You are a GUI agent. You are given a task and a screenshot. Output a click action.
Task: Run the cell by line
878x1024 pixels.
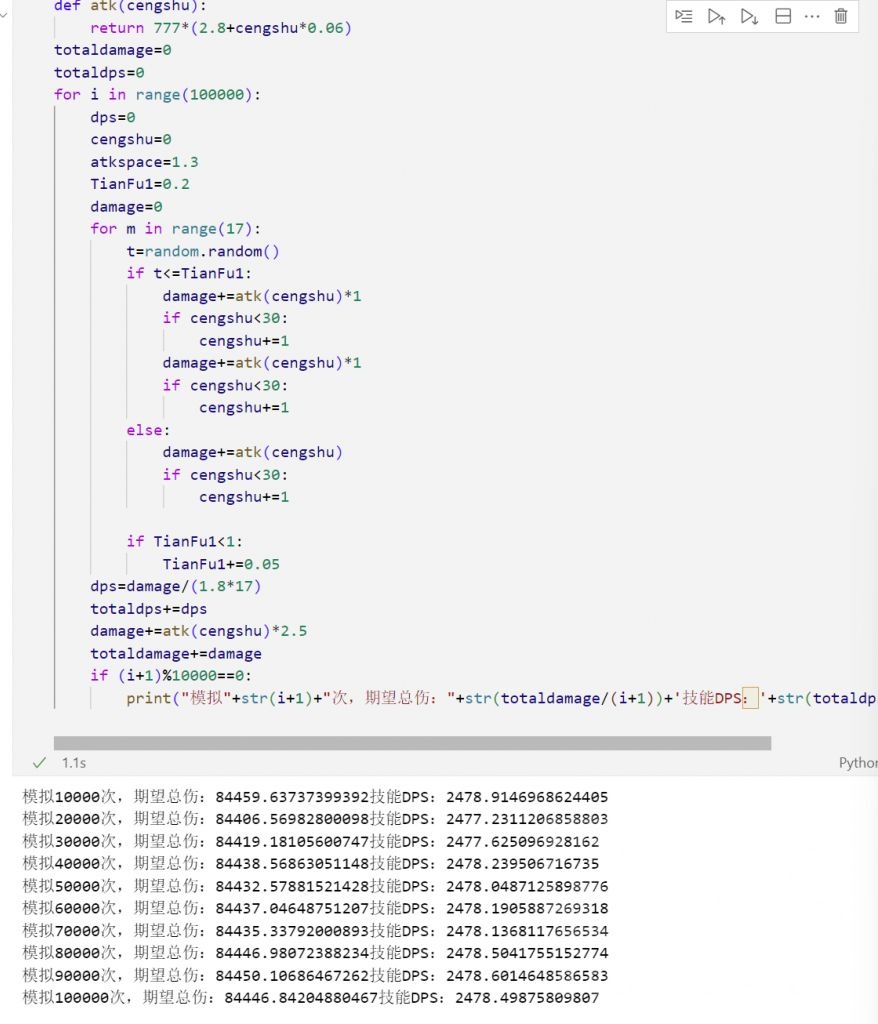click(685, 17)
